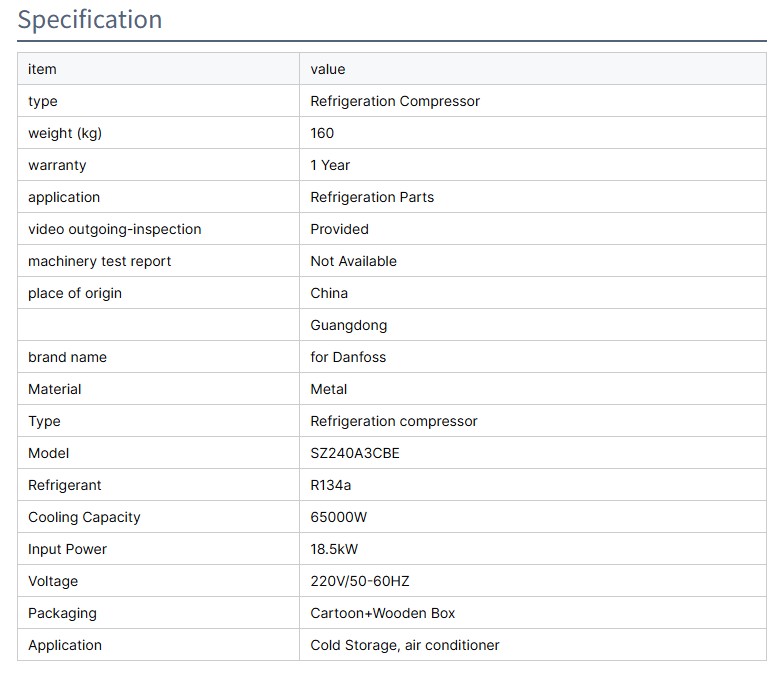This screenshot has width=781, height=676.
Task: Click the video outgoing-inspection label
Action: pyautogui.click(x=115, y=229)
